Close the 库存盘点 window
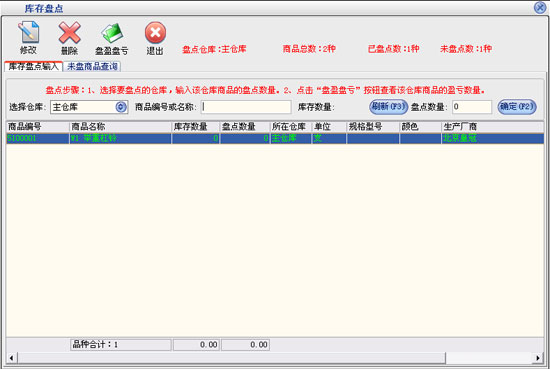The width and height of the screenshot is (550, 369). point(540,7)
